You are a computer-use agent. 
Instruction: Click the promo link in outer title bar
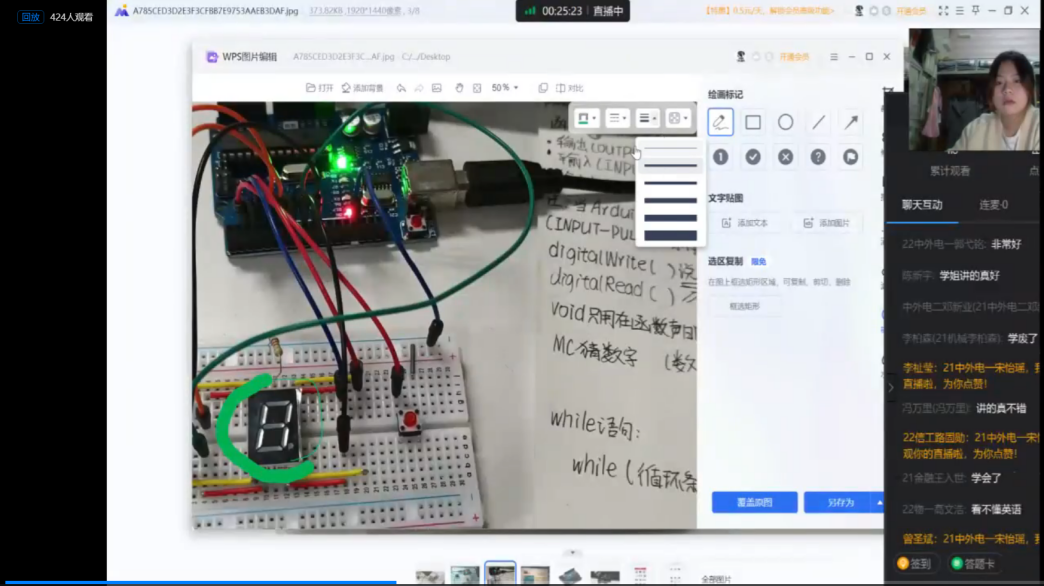(x=769, y=11)
